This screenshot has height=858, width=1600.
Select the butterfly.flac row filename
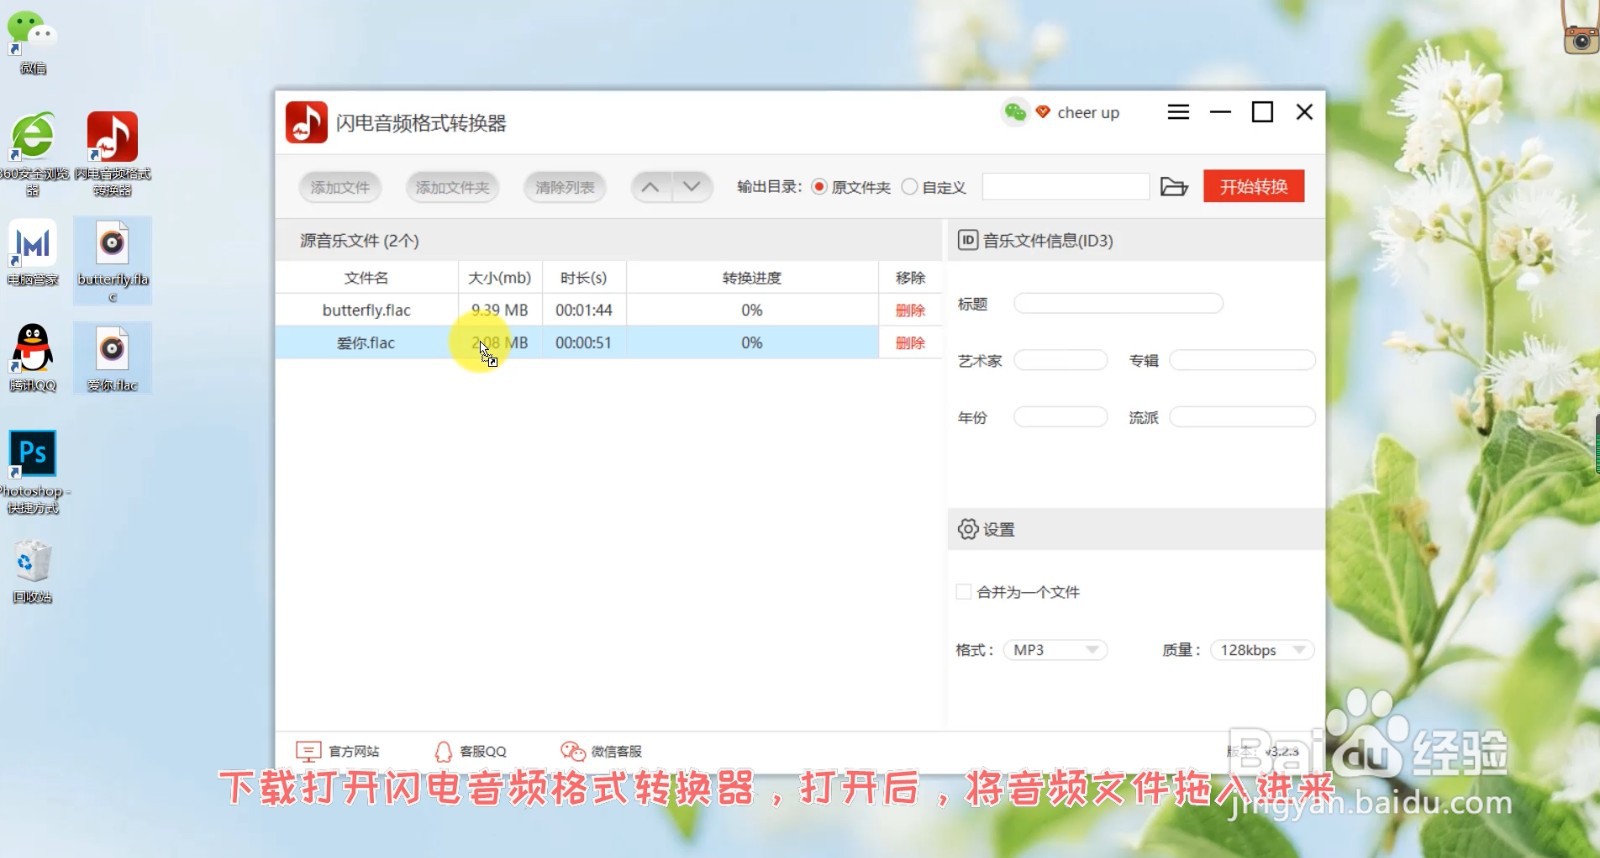[x=366, y=310]
